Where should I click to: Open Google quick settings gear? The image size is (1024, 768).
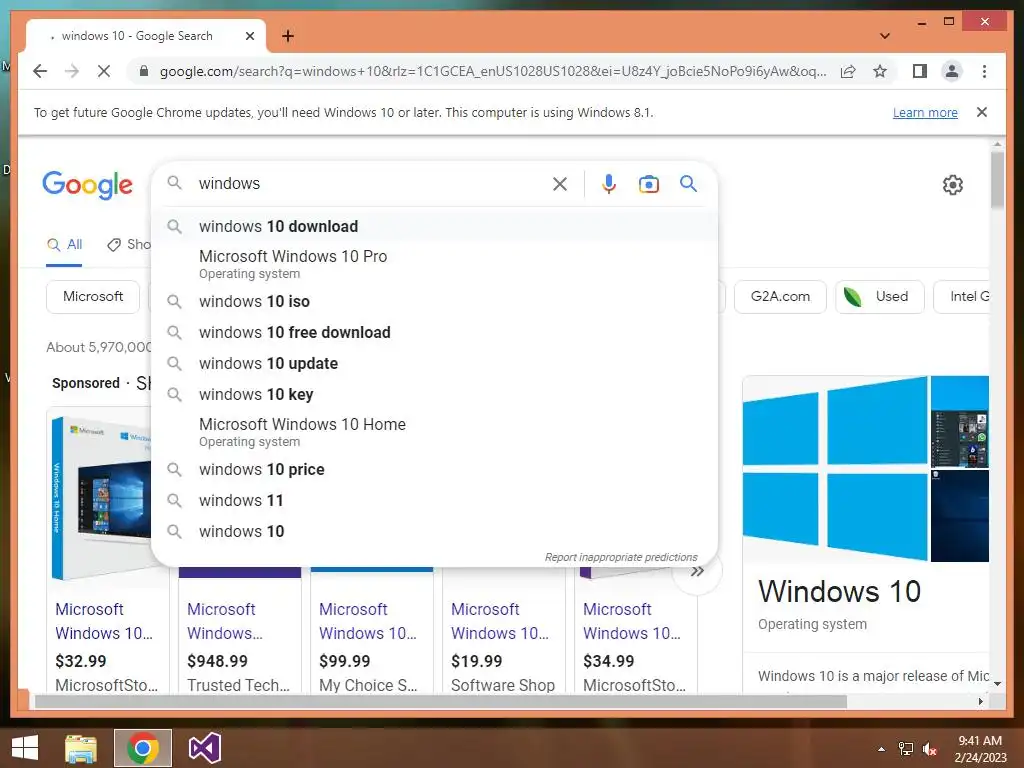[953, 185]
